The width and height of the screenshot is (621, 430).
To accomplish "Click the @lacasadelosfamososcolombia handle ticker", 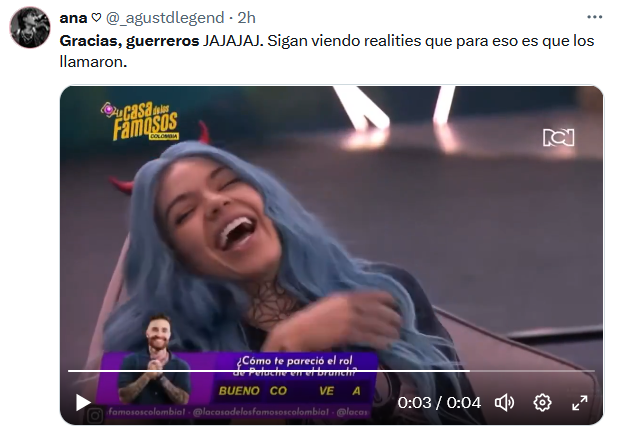I will (260, 412).
